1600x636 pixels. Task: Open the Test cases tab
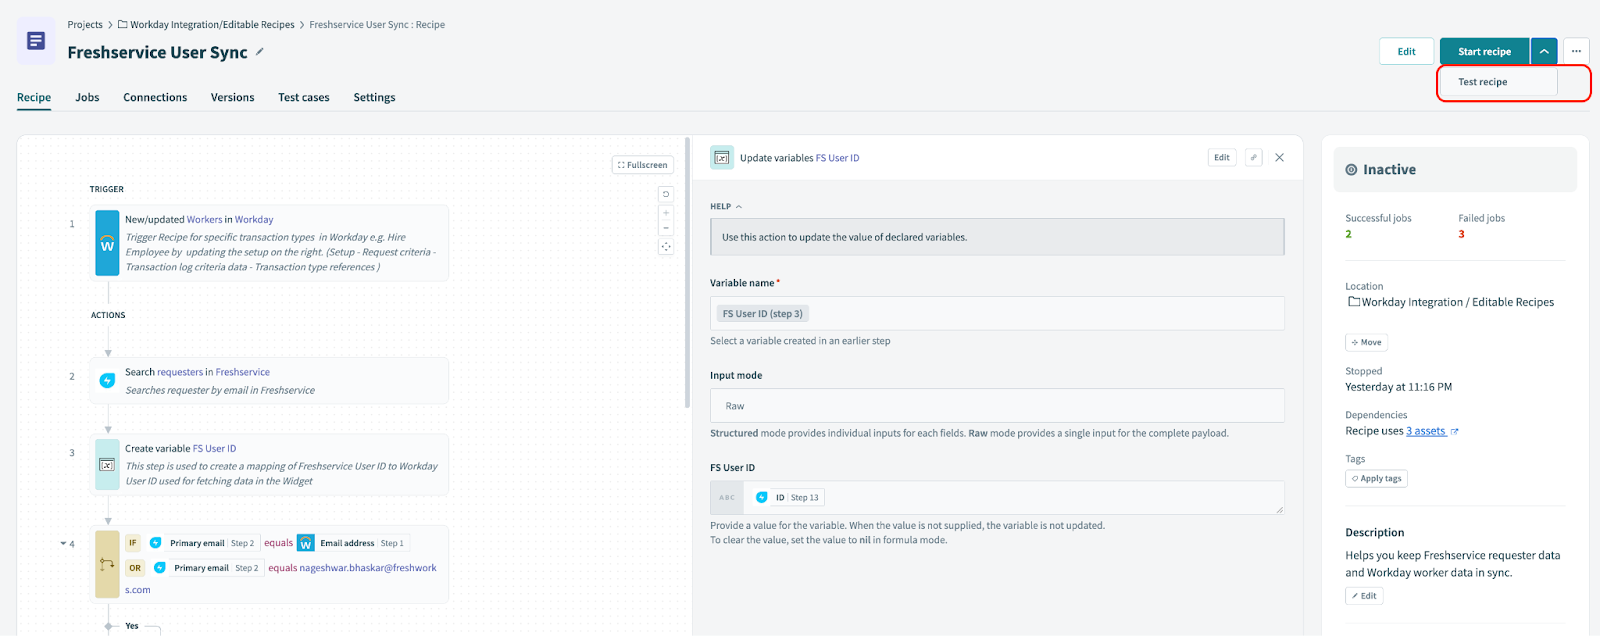pyautogui.click(x=304, y=97)
